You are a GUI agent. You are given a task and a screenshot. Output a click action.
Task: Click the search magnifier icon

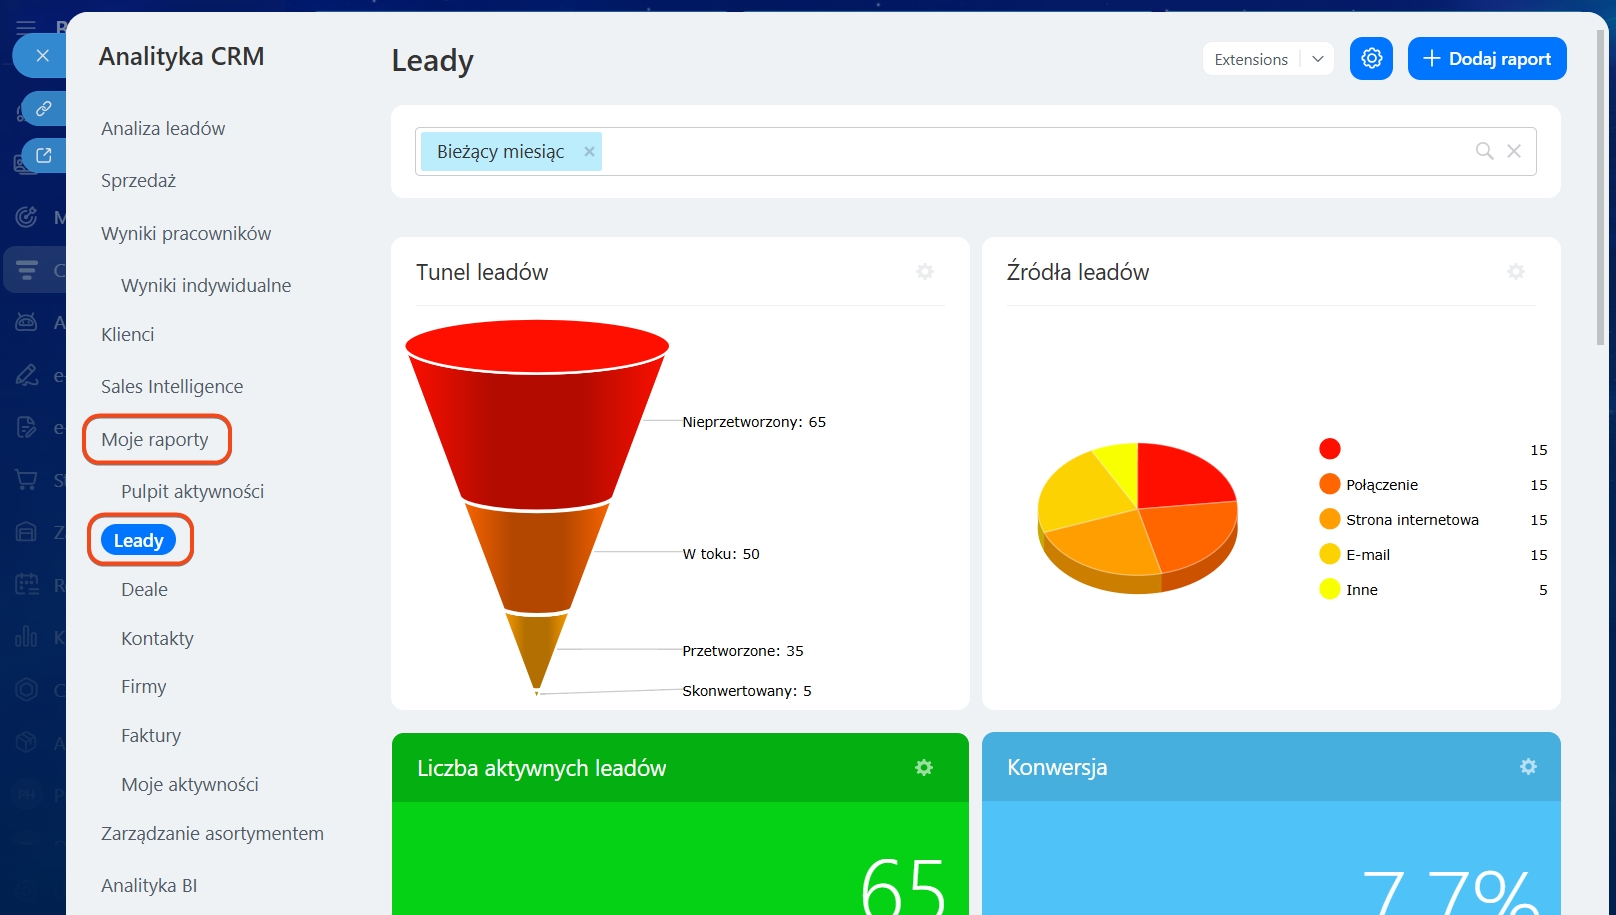pos(1484,151)
